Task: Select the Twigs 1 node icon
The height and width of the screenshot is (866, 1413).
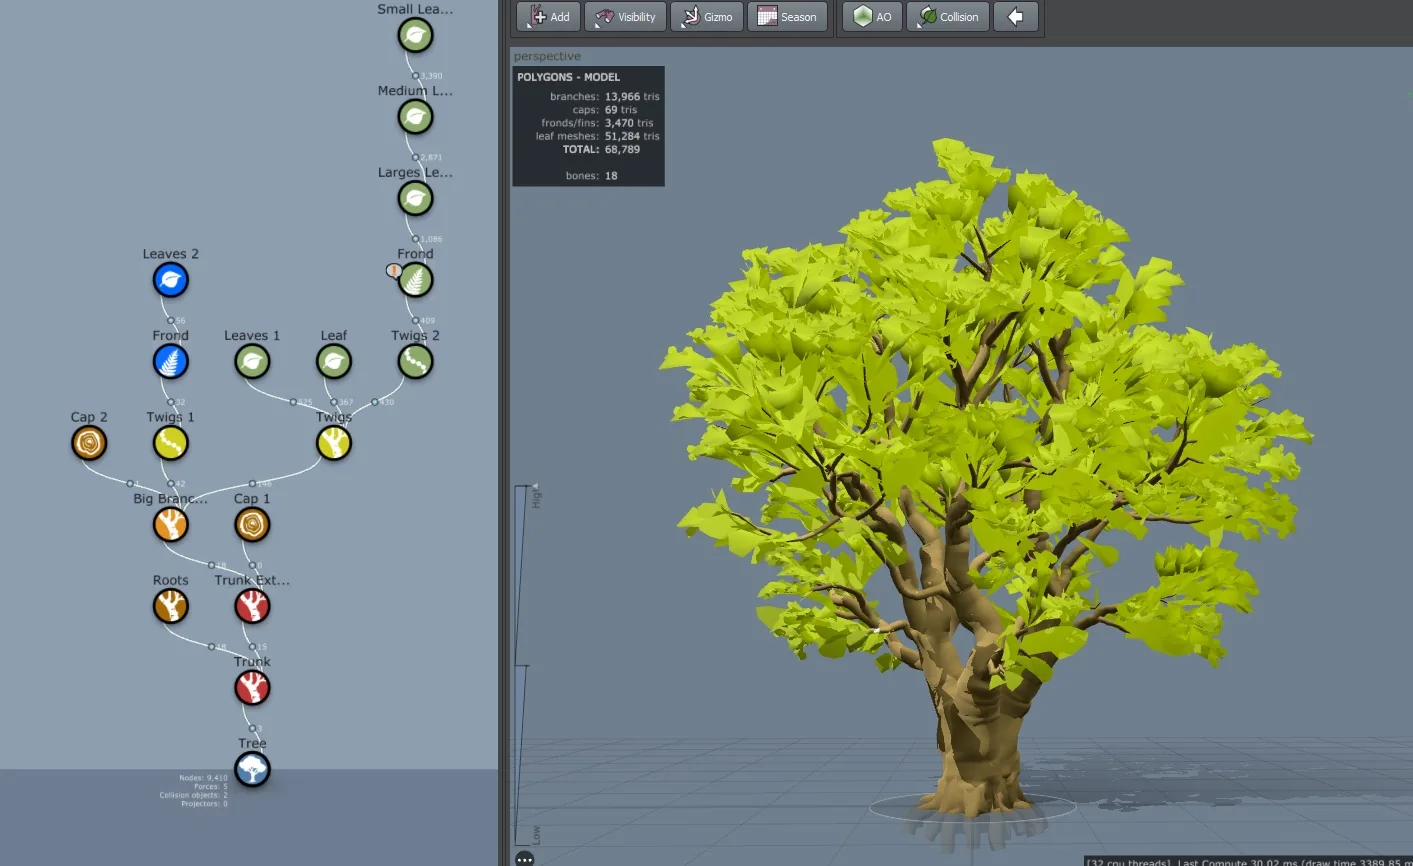Action: click(x=171, y=444)
